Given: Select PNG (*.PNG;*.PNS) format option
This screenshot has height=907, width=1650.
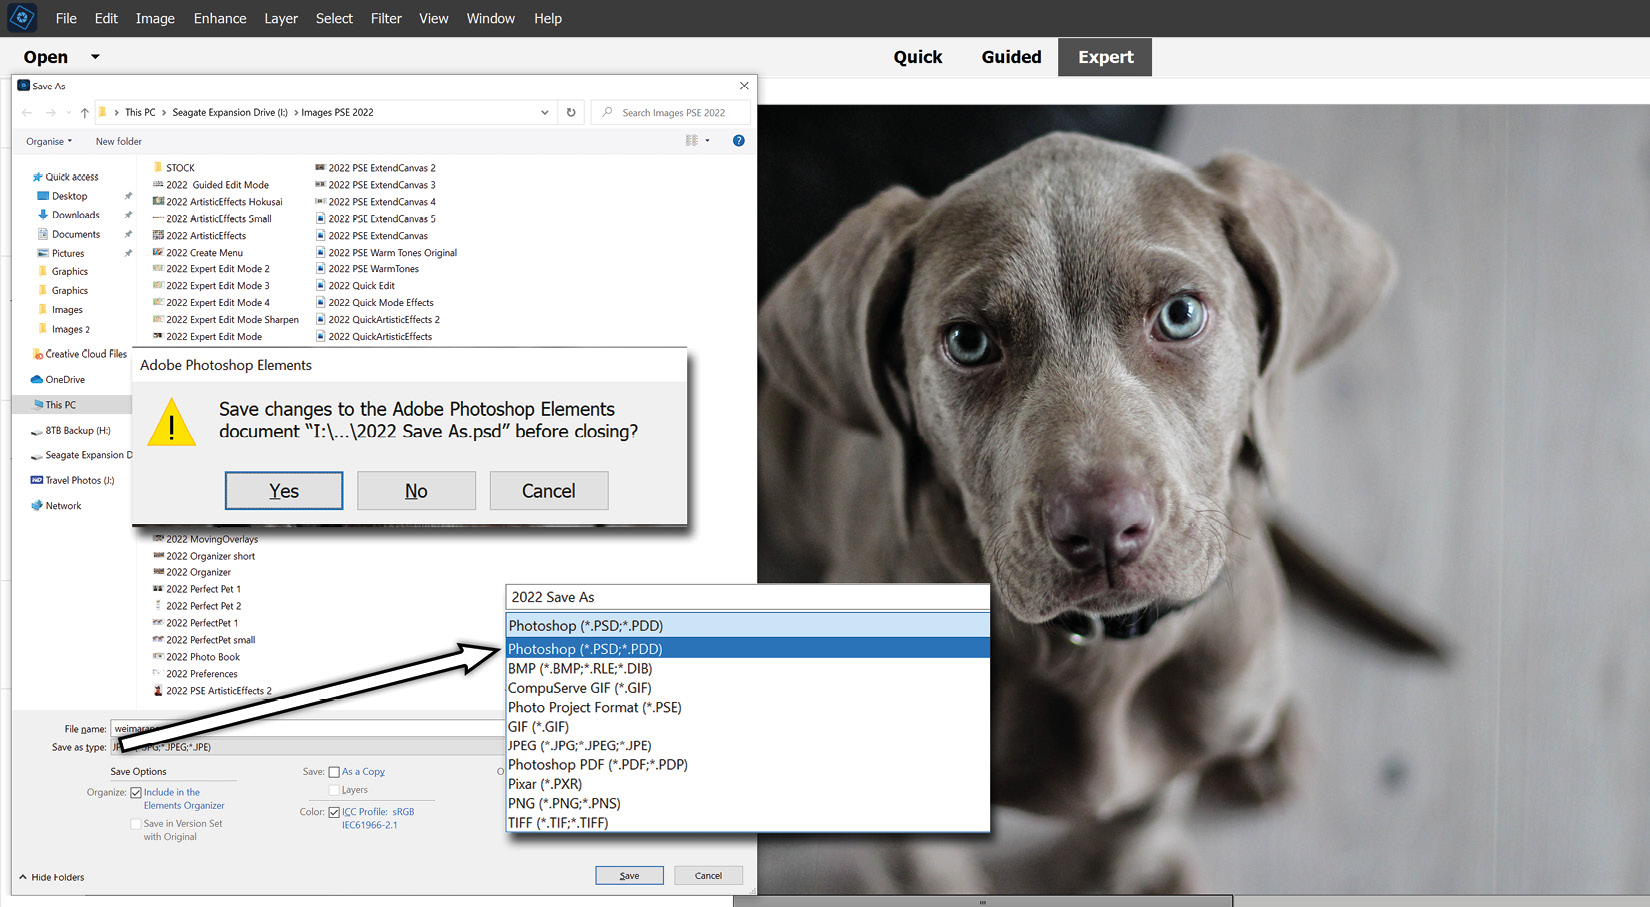Looking at the screenshot, I should point(748,804).
